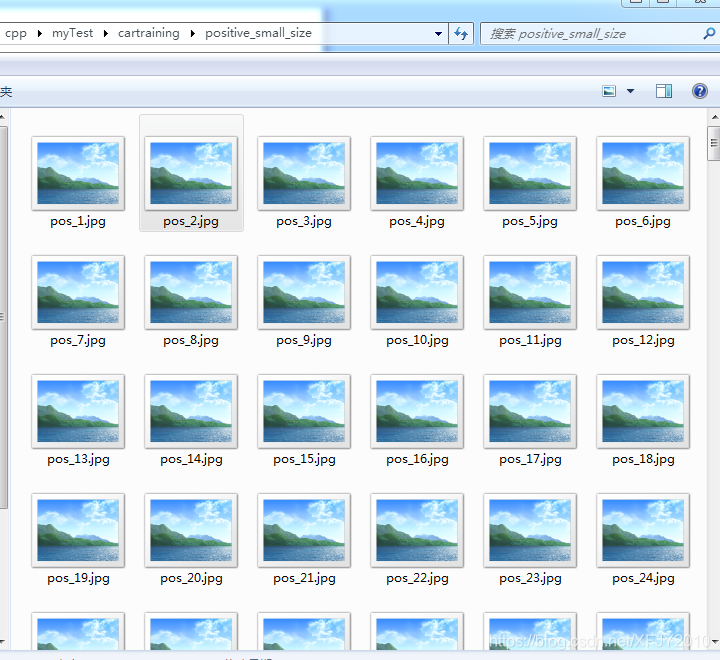Select the pos_12.jpg thumbnail
720x660 pixels.
[643, 292]
